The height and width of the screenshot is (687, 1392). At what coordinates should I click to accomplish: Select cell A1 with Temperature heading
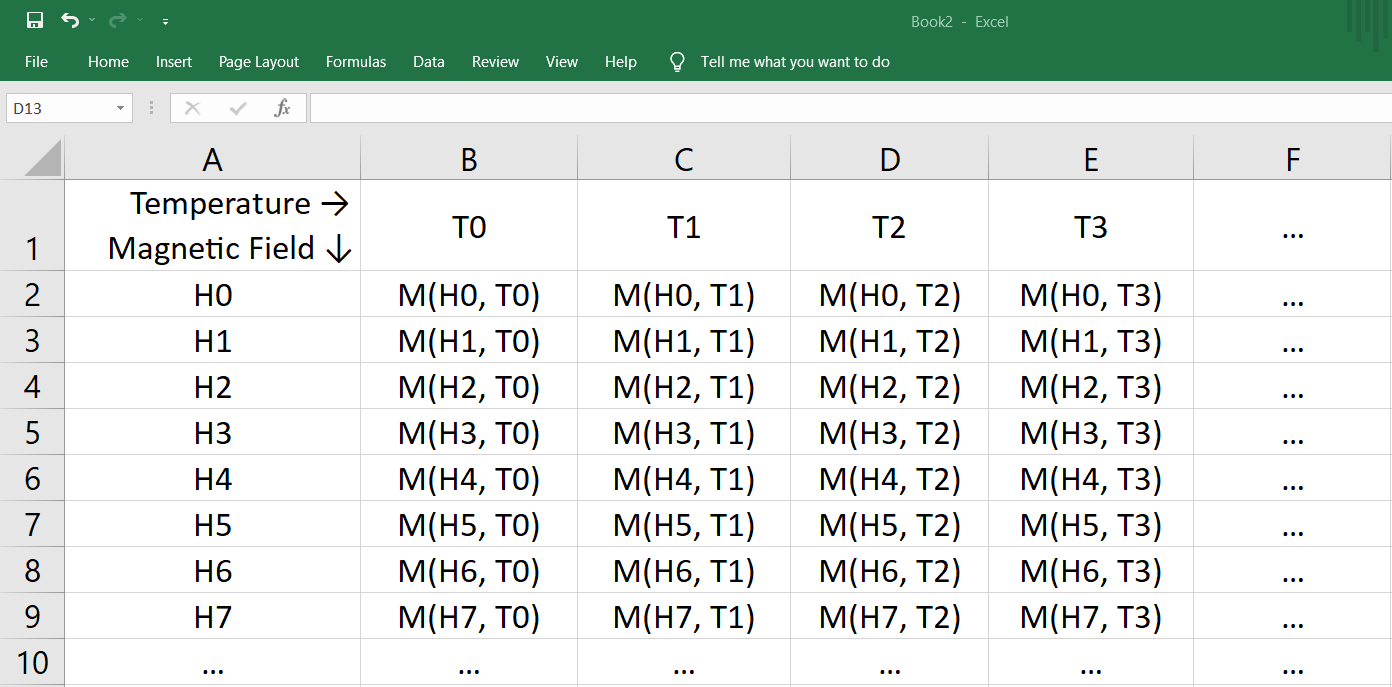[212, 225]
